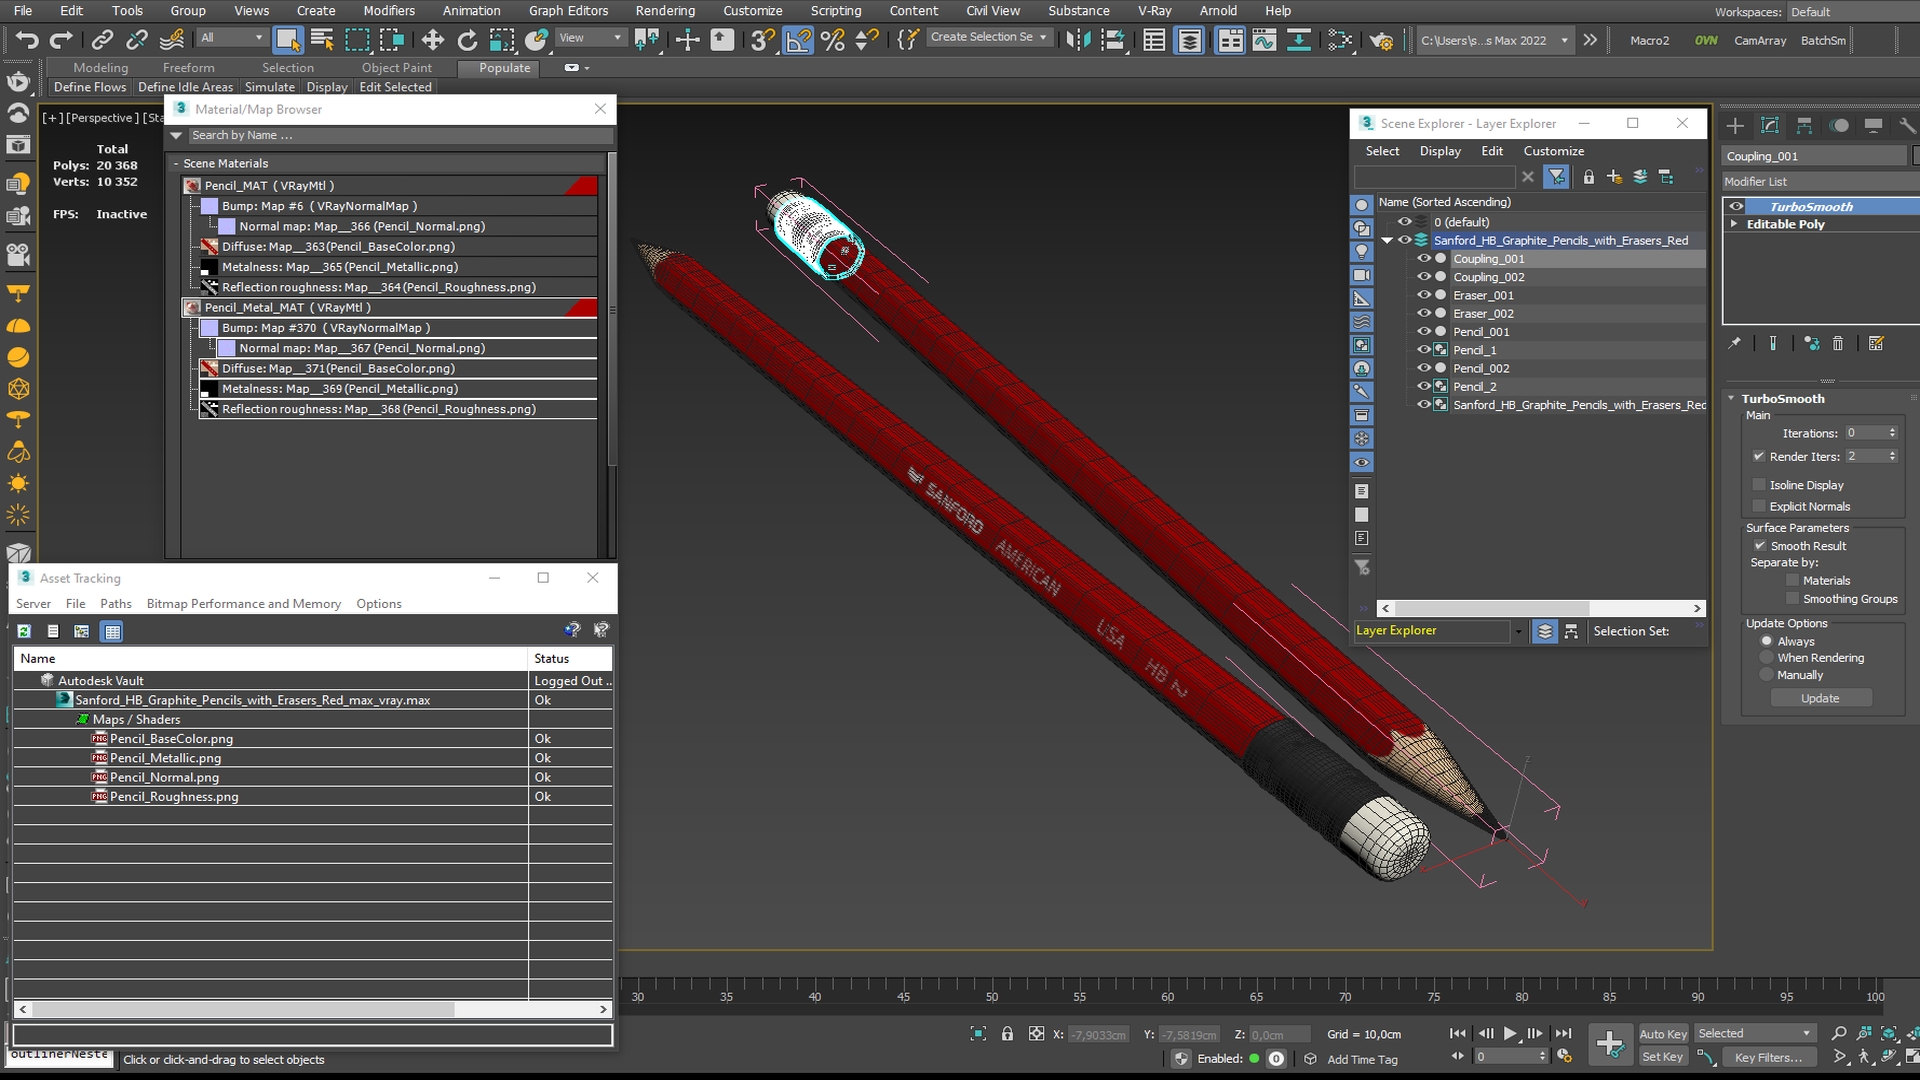The height and width of the screenshot is (1080, 1920).
Task: Click the Align tool icon
Action: point(1112,40)
